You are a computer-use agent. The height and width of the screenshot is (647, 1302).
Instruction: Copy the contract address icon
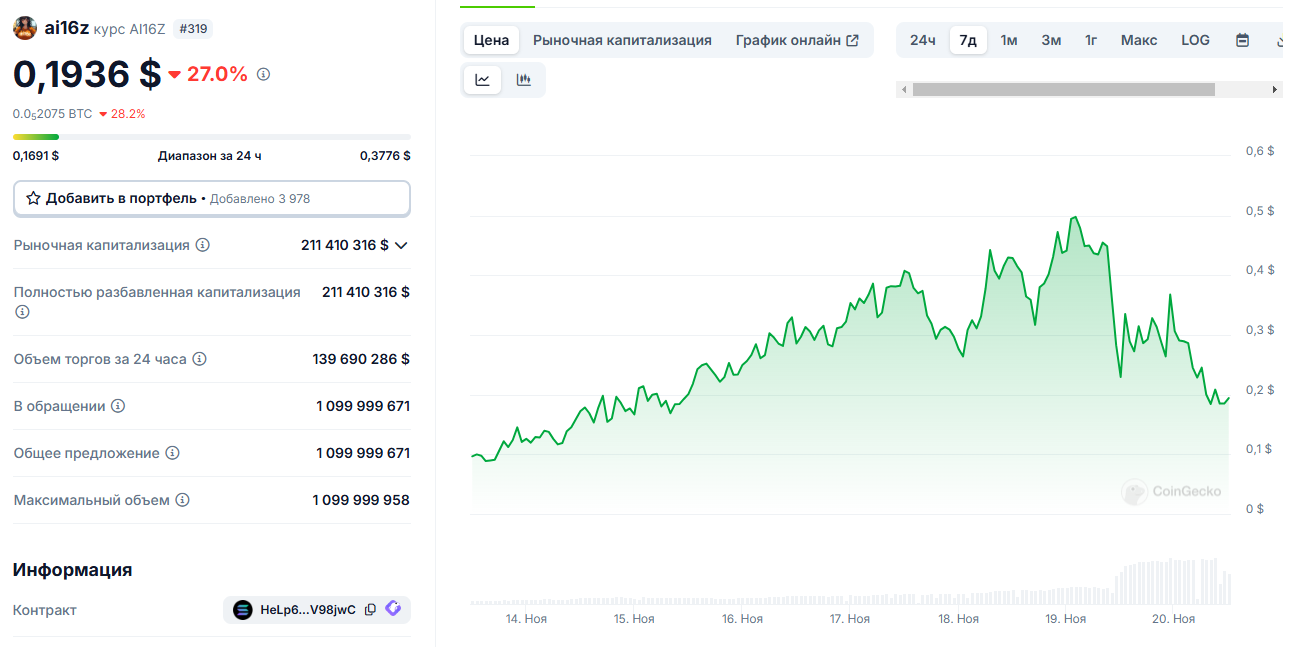[370, 610]
